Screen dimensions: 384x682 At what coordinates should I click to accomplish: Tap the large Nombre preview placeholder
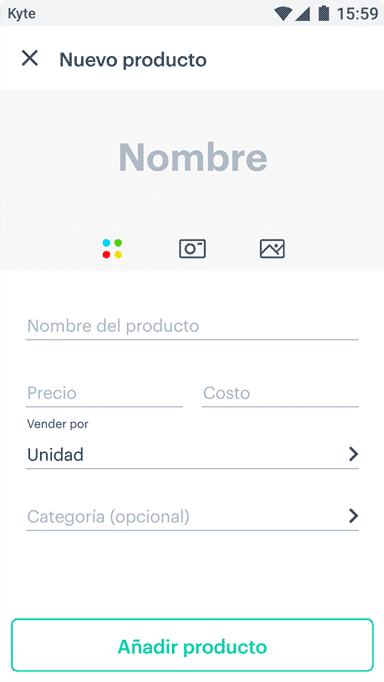pos(193,157)
